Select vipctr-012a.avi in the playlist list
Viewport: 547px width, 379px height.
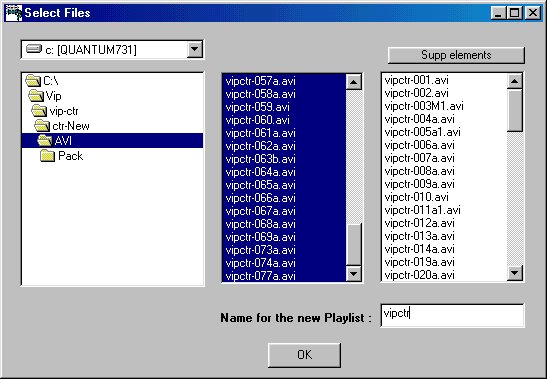(444, 223)
